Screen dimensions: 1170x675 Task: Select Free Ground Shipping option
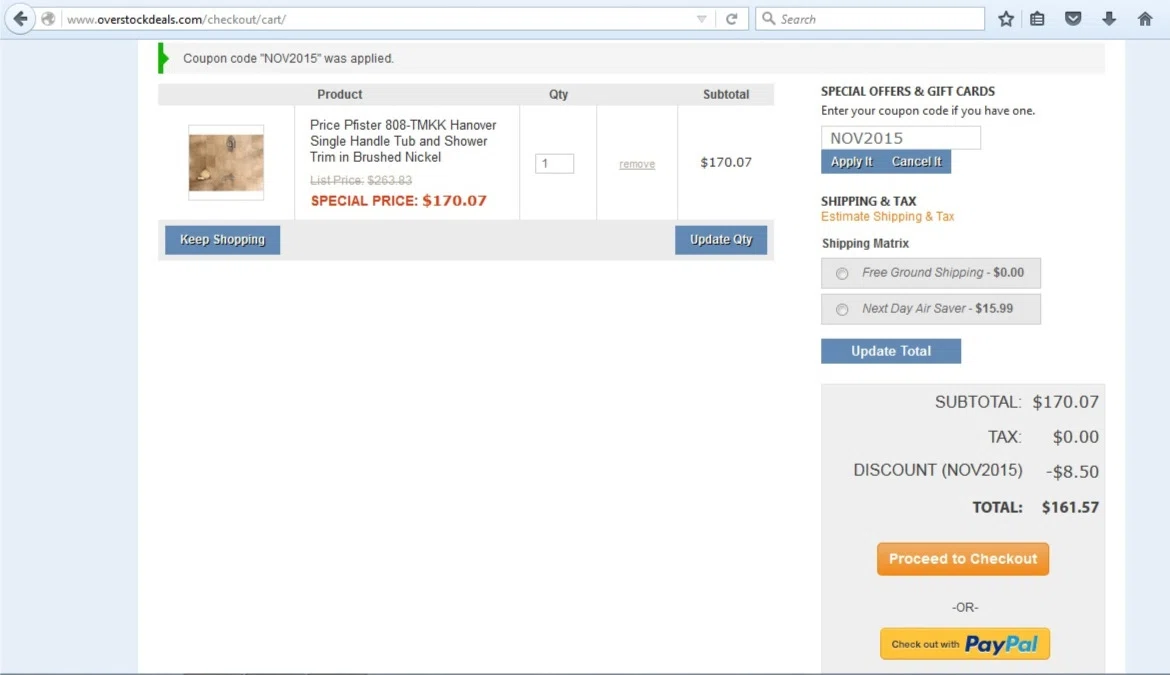pos(842,274)
